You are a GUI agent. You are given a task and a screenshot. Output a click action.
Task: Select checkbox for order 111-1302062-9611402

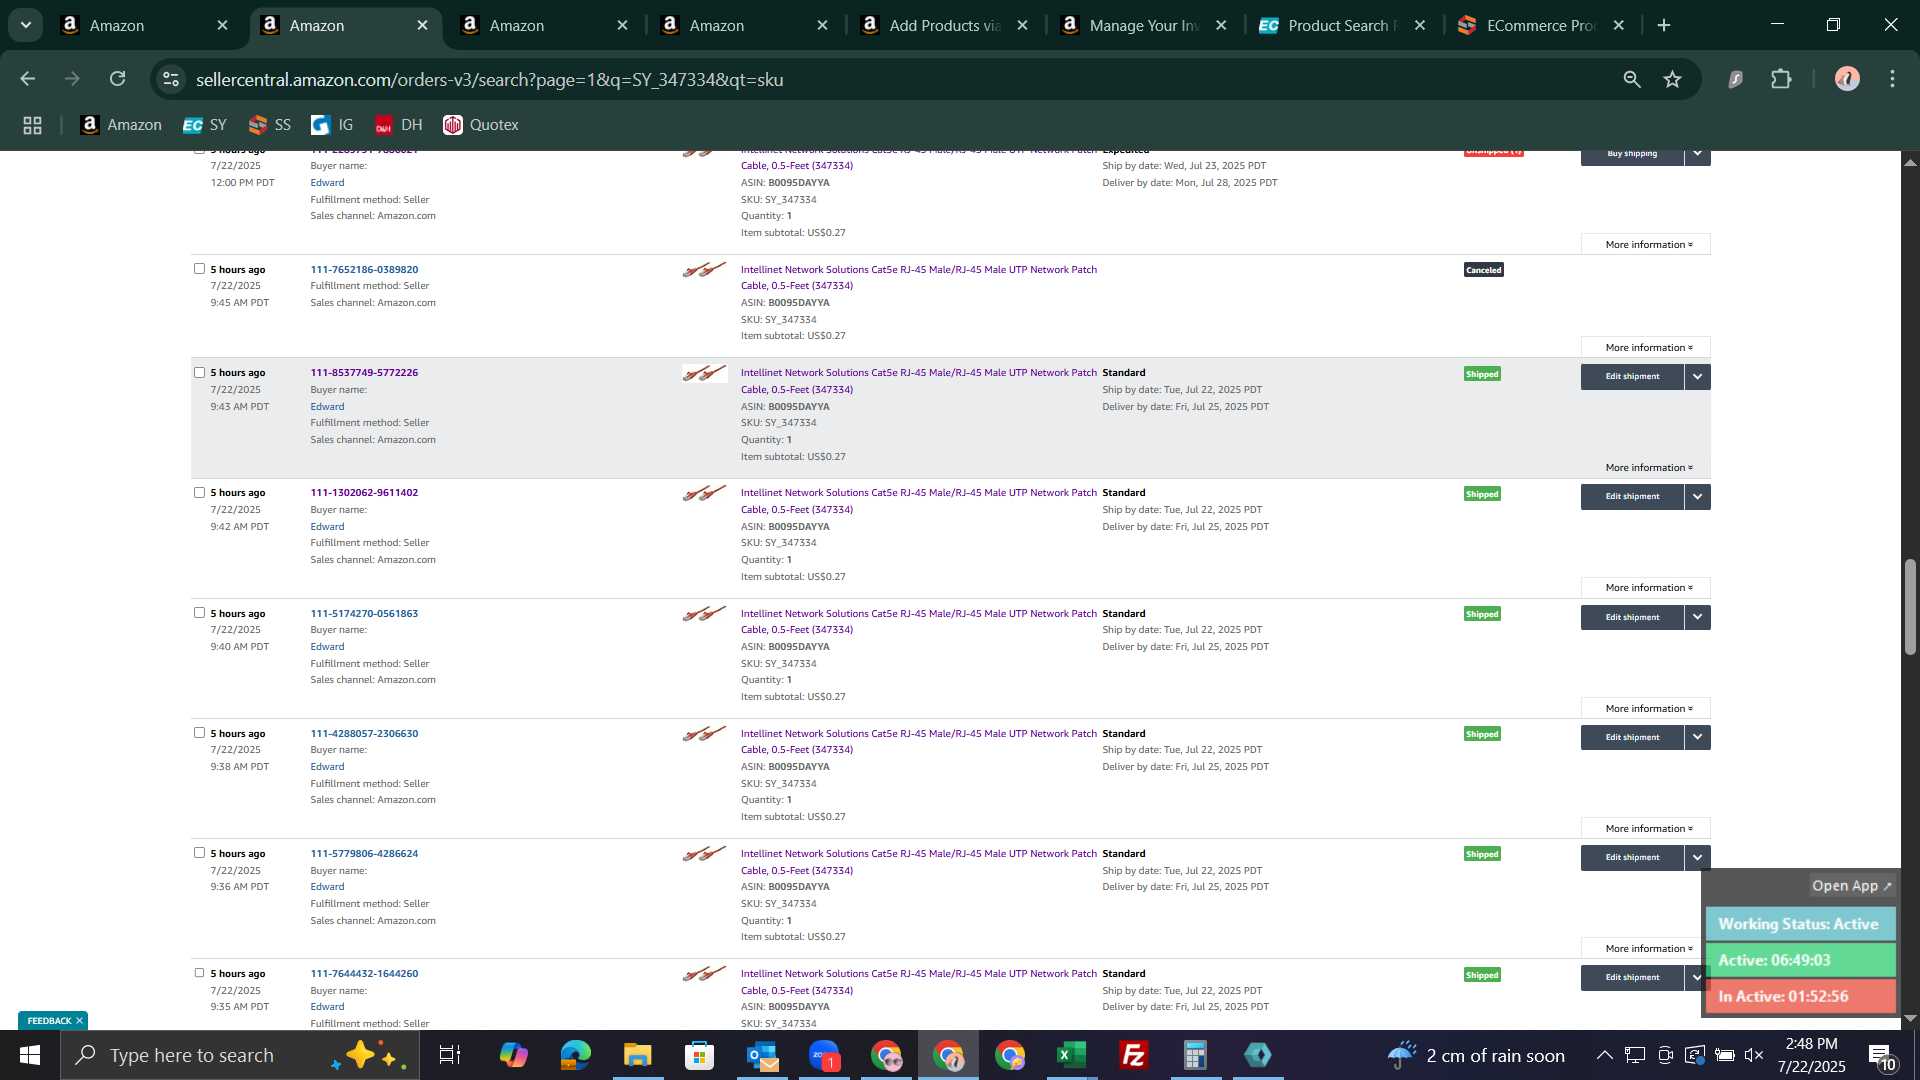pos(199,492)
